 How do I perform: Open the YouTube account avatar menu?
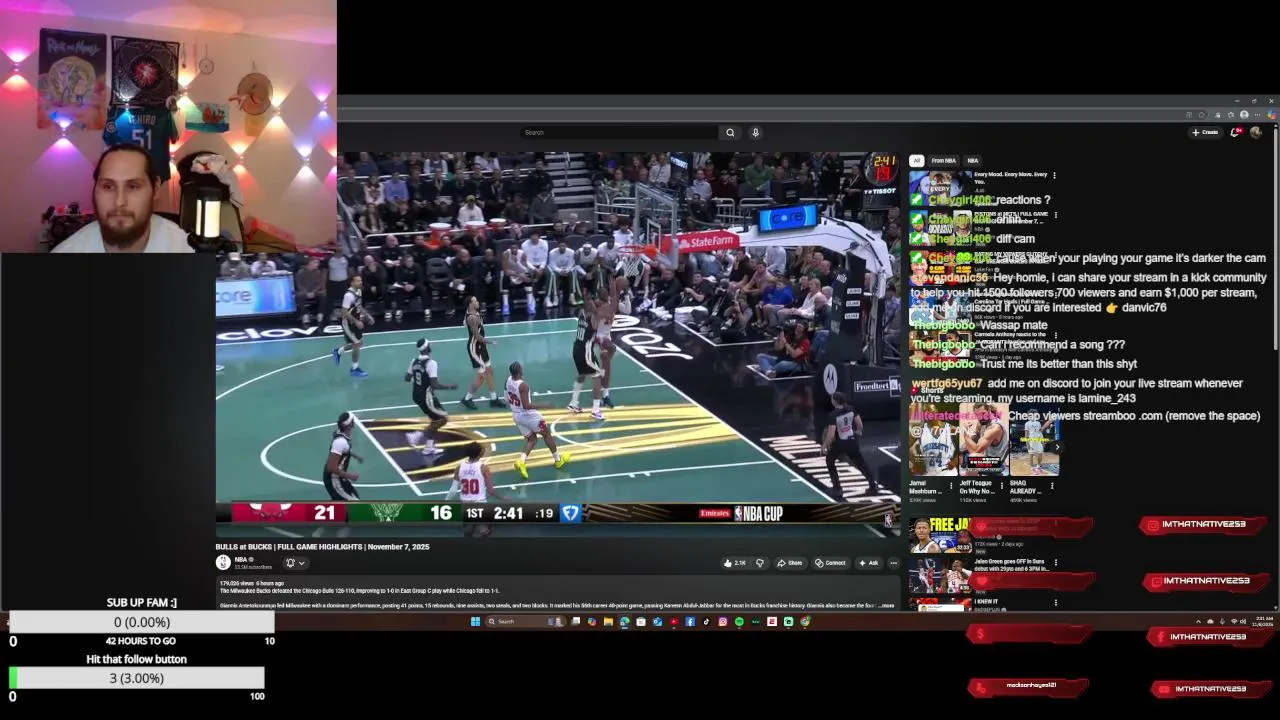(1256, 132)
